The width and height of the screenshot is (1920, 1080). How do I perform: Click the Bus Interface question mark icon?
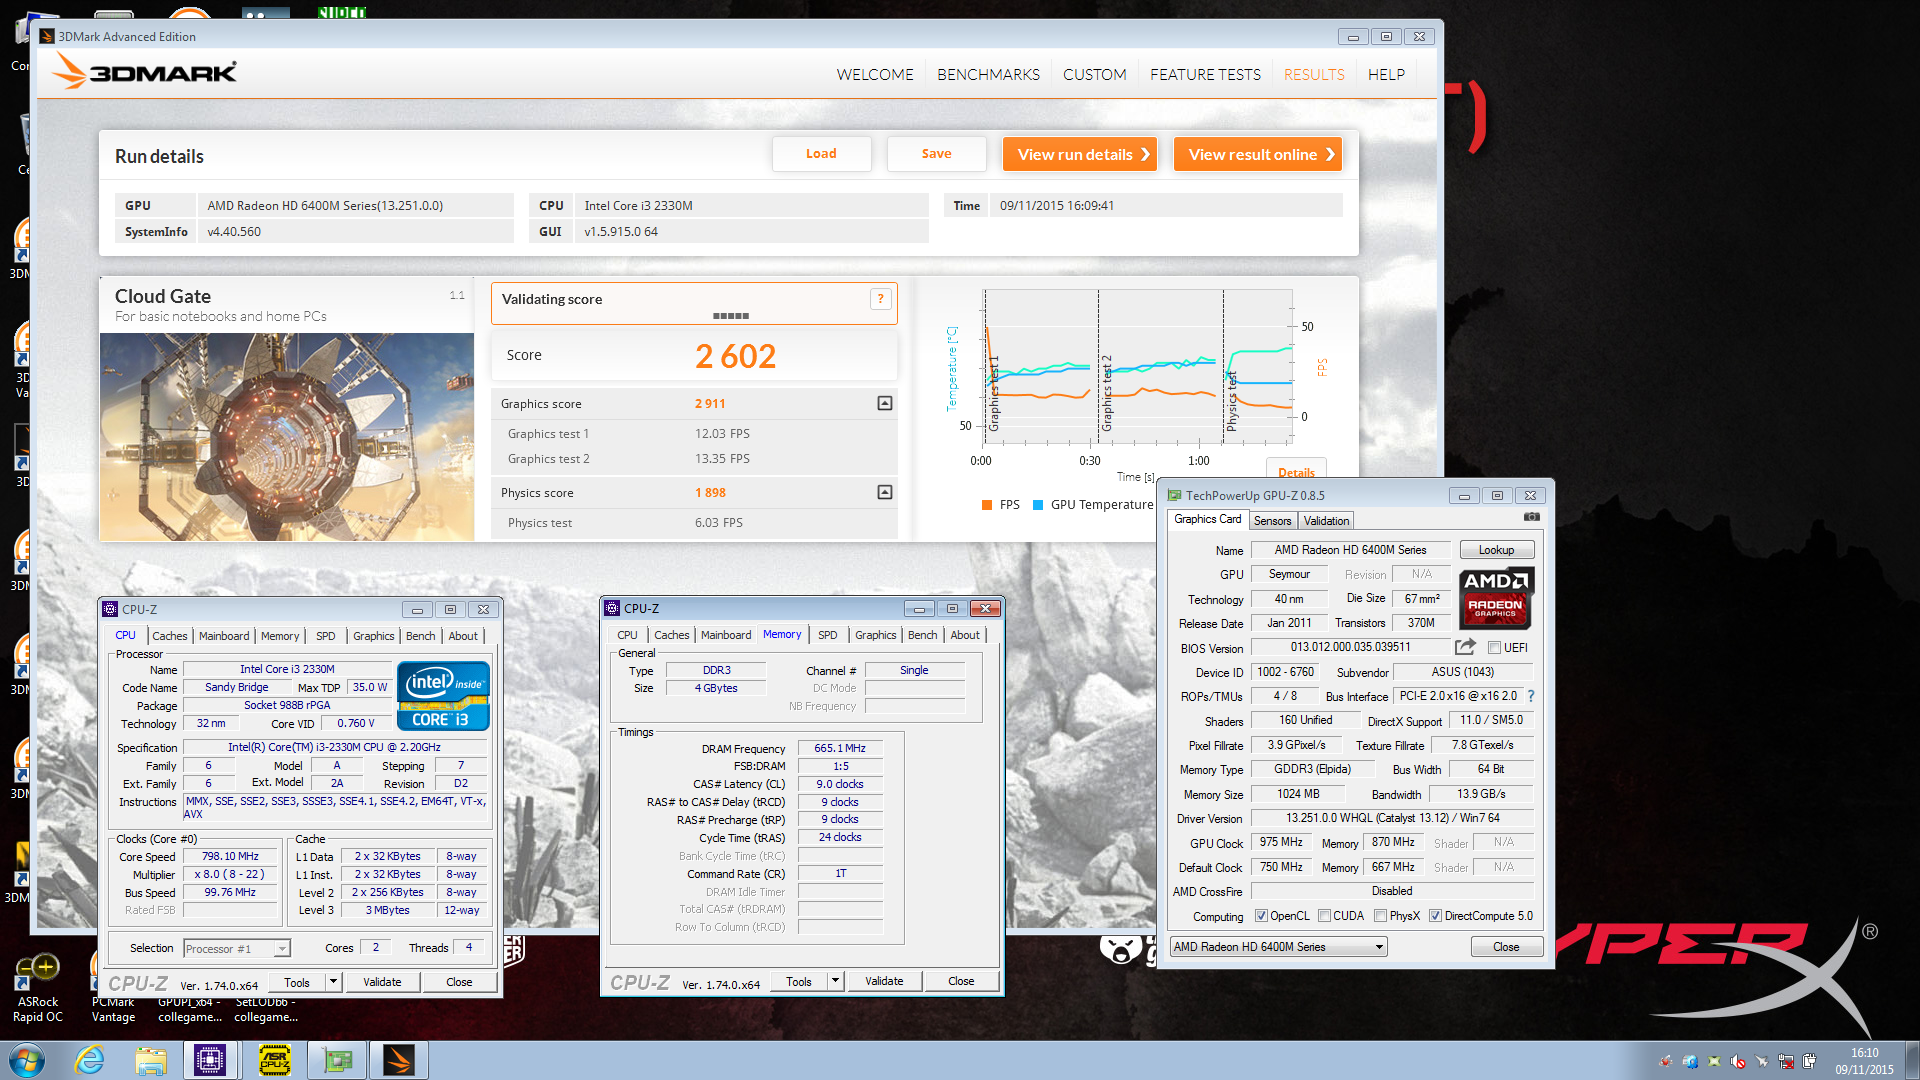tap(1531, 696)
